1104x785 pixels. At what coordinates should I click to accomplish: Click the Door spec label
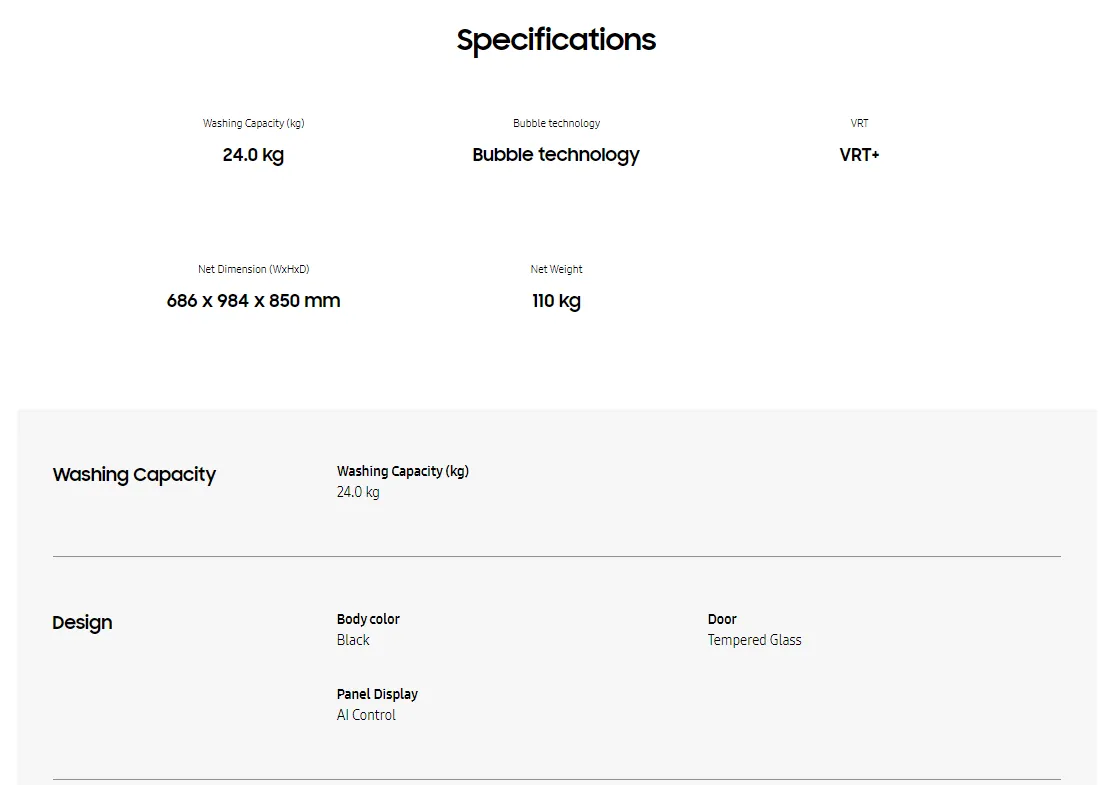tap(722, 620)
